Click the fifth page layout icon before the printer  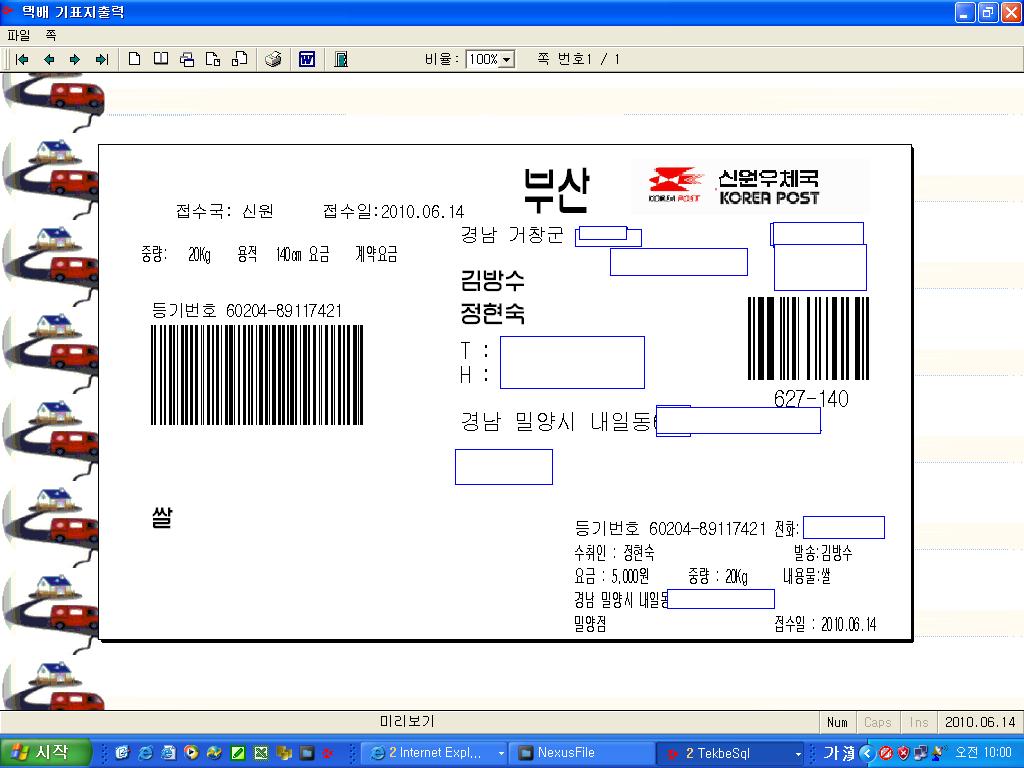(x=240, y=59)
